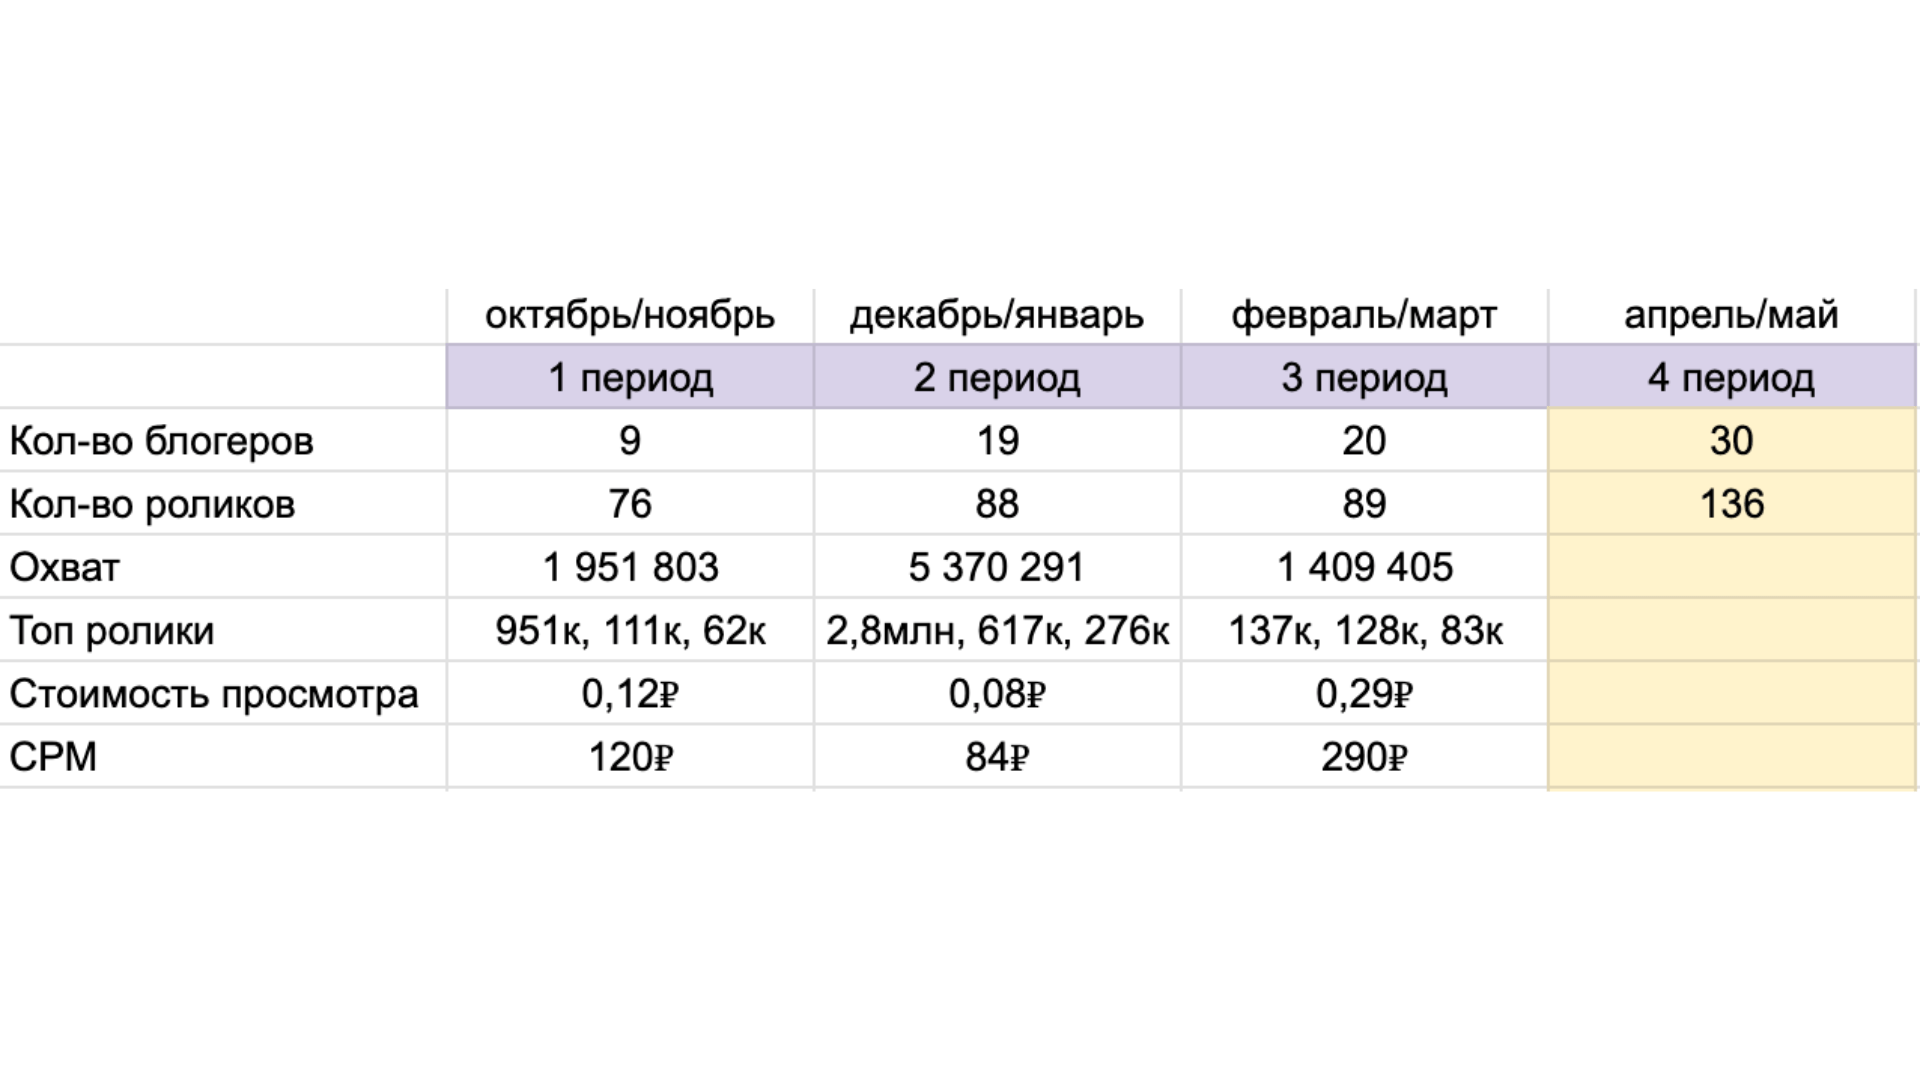Click the "Кол-во блогеров" row label

161,441
